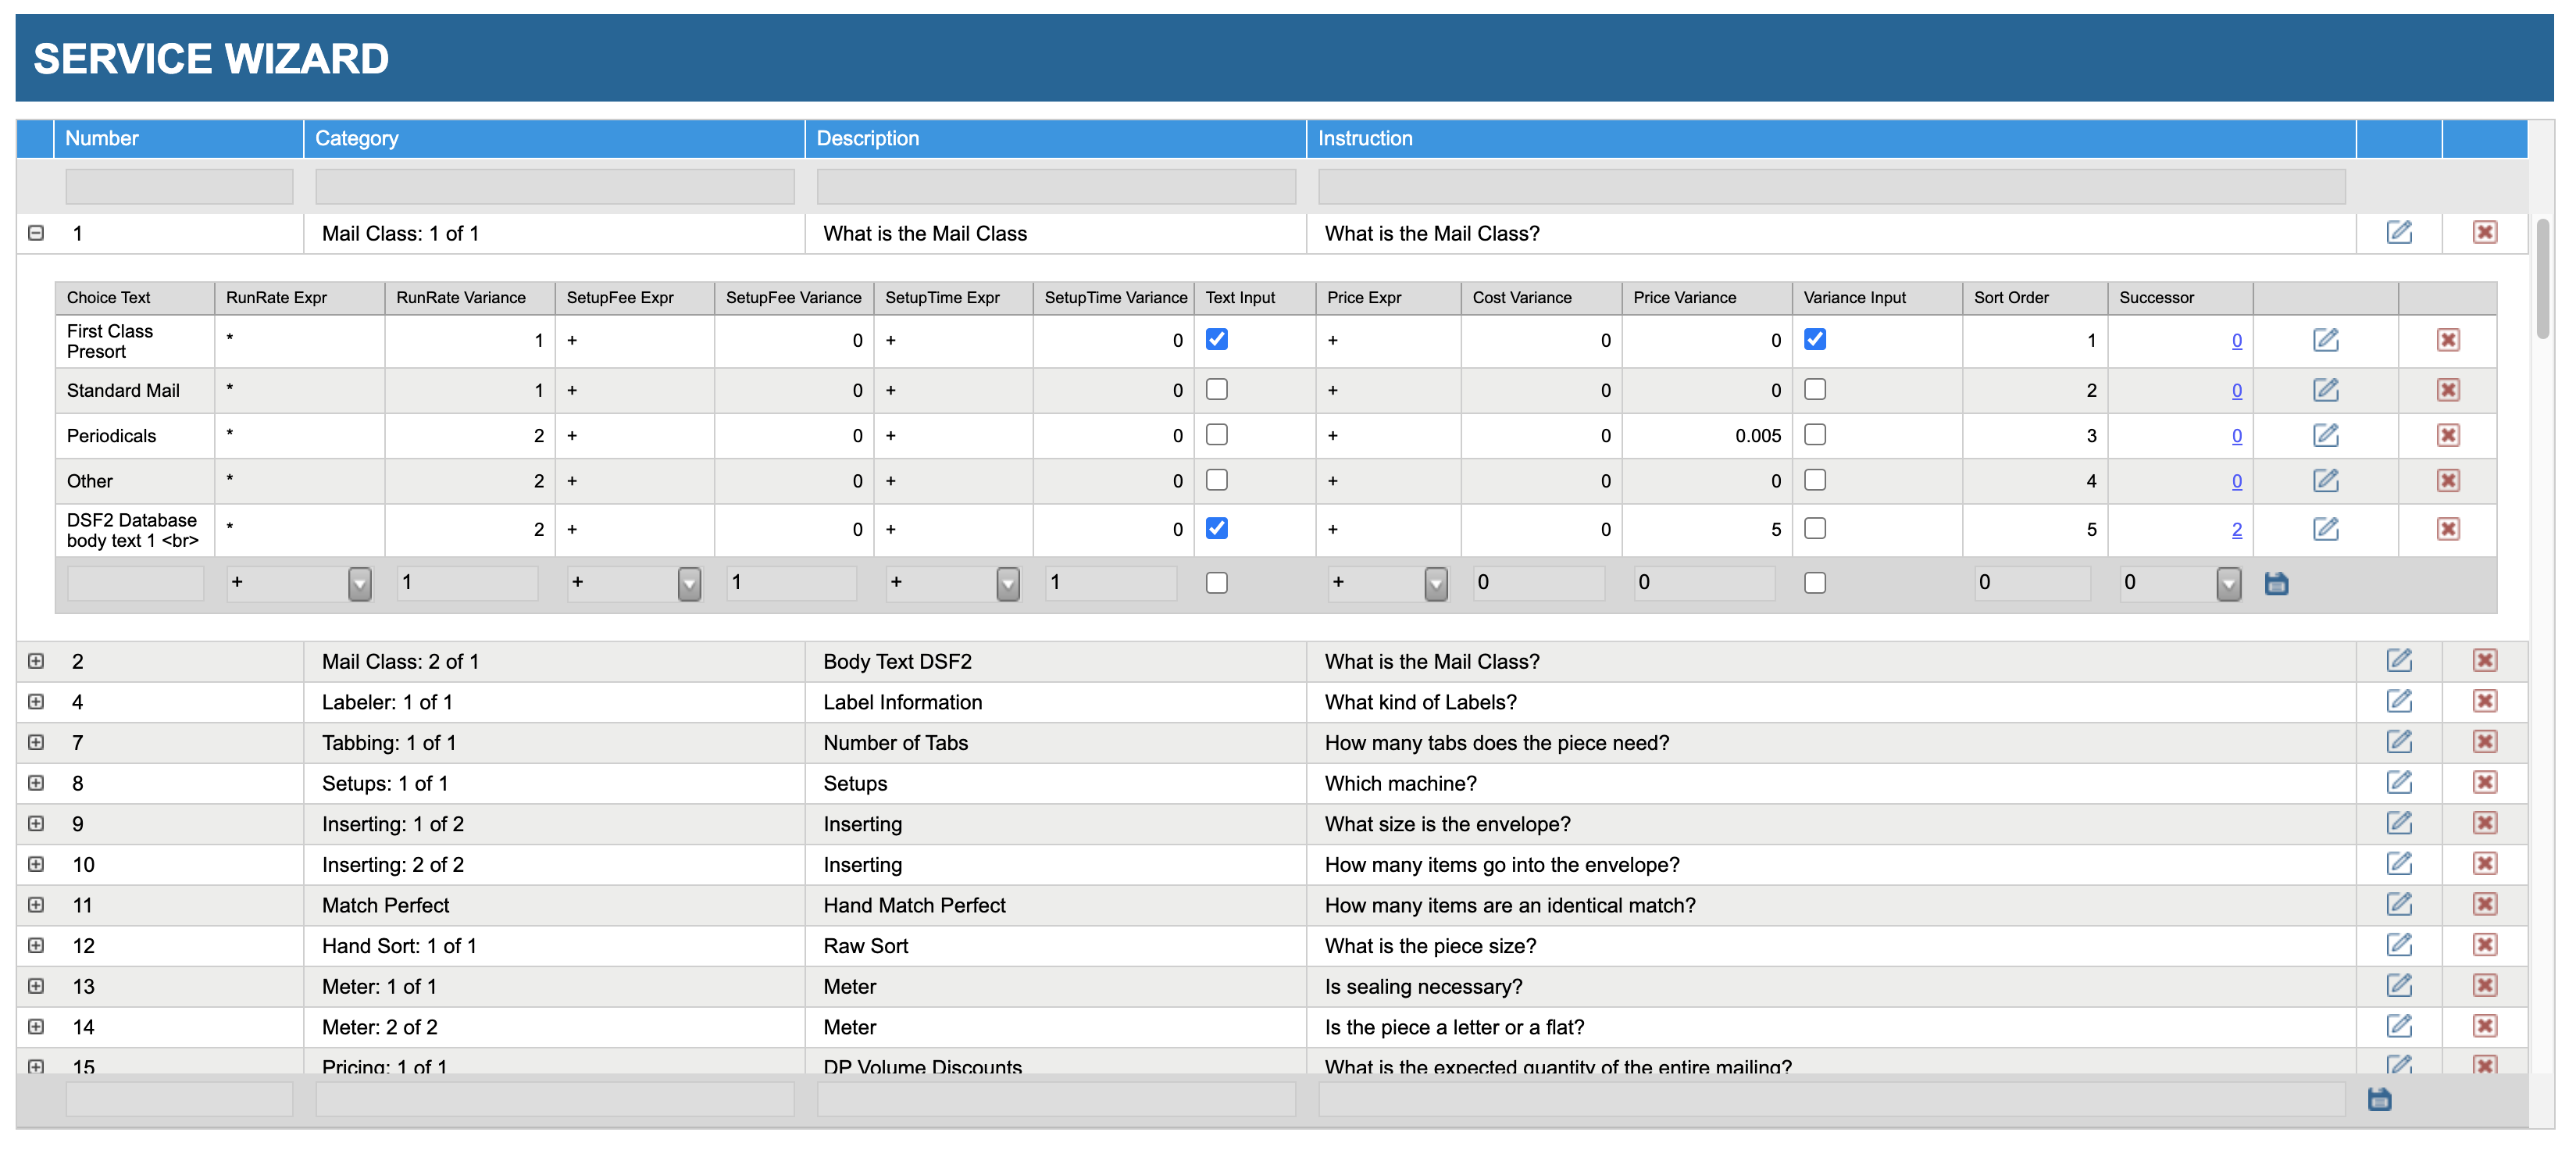This screenshot has width=2576, height=1150.
Task: Edit the Periodicals choice row
Action: (x=2326, y=435)
